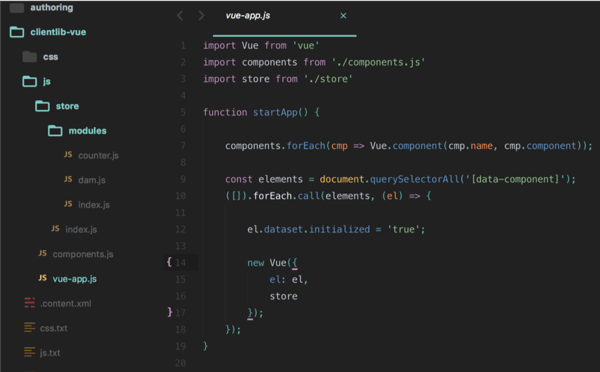Click the authoring folder icon
The image size is (600, 372).
(x=16, y=7)
